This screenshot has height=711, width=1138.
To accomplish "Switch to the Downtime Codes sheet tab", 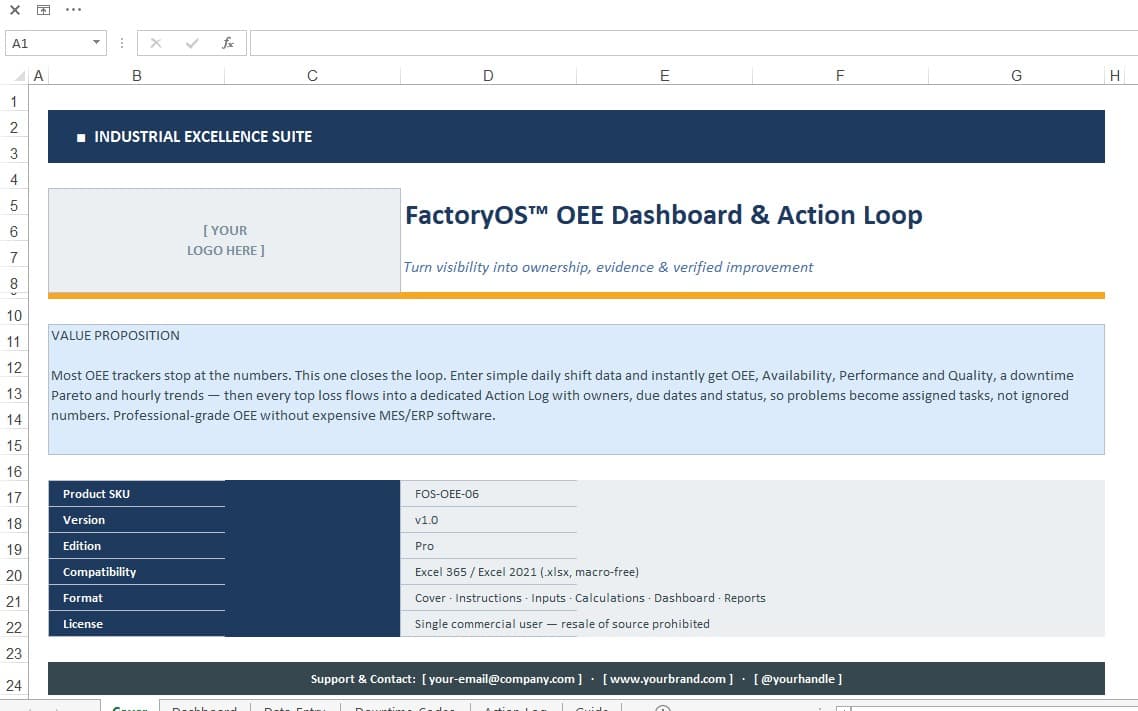I will [405, 707].
